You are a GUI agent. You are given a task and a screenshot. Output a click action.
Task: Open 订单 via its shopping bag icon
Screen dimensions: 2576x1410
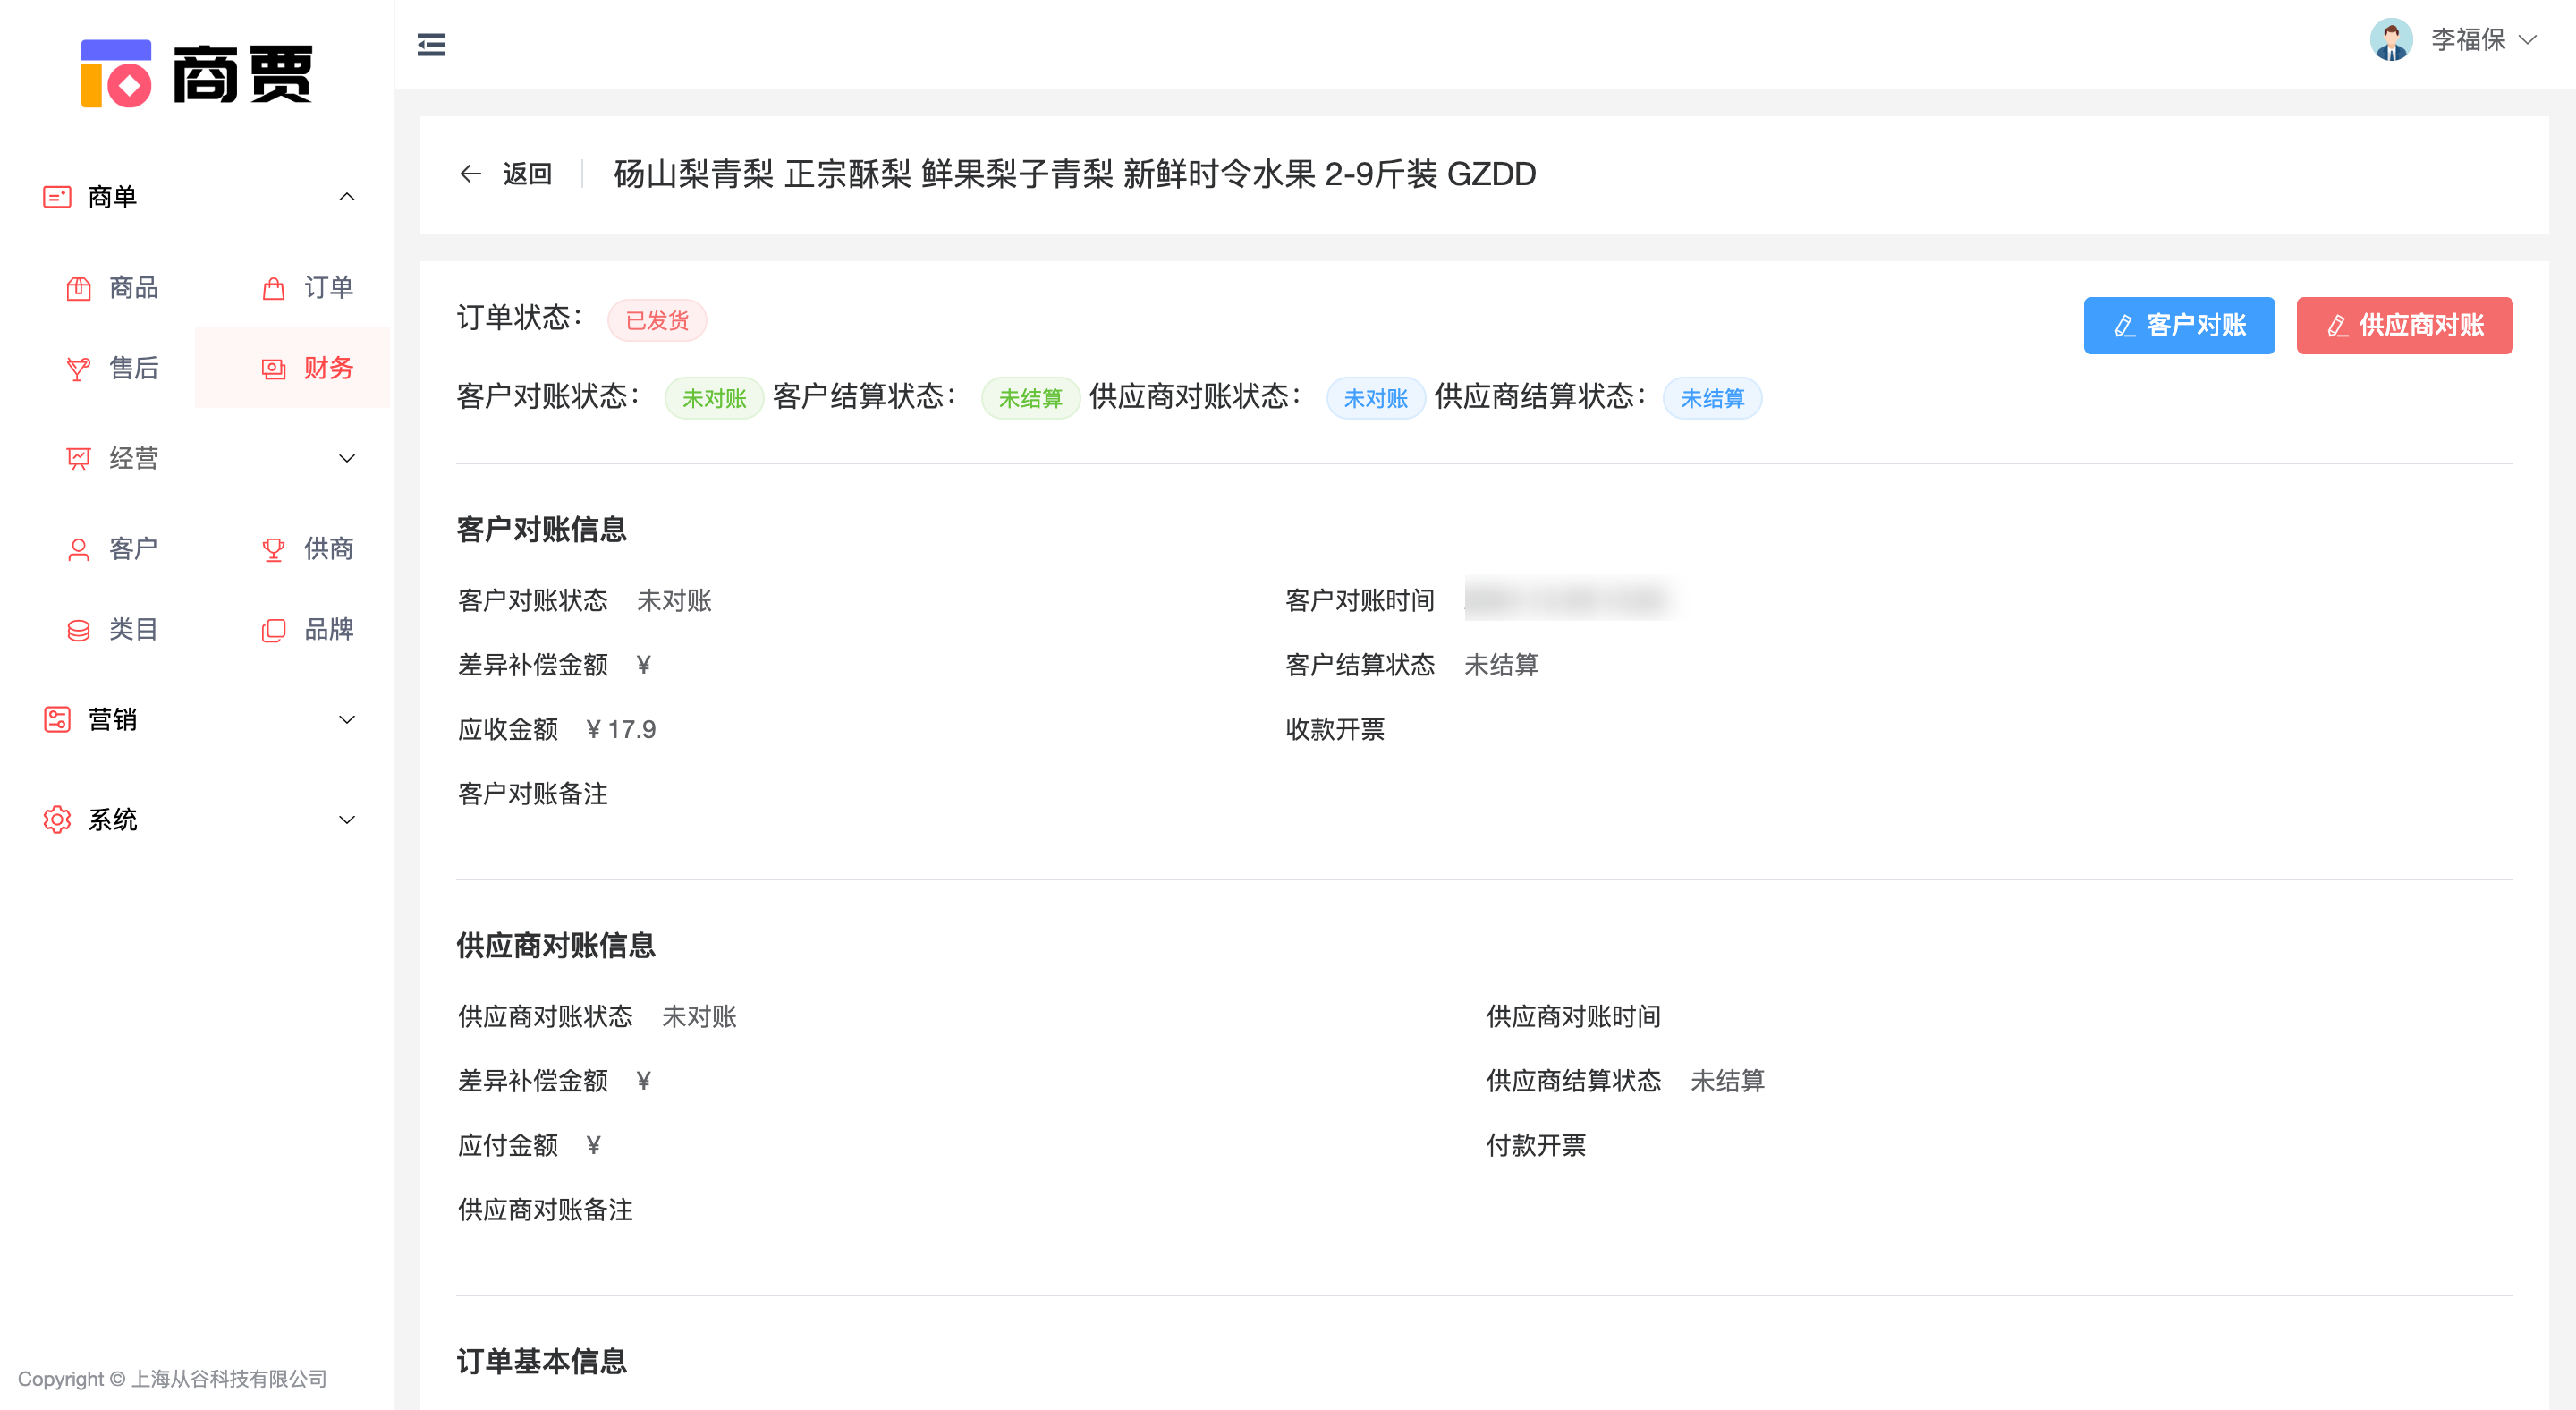pos(273,289)
